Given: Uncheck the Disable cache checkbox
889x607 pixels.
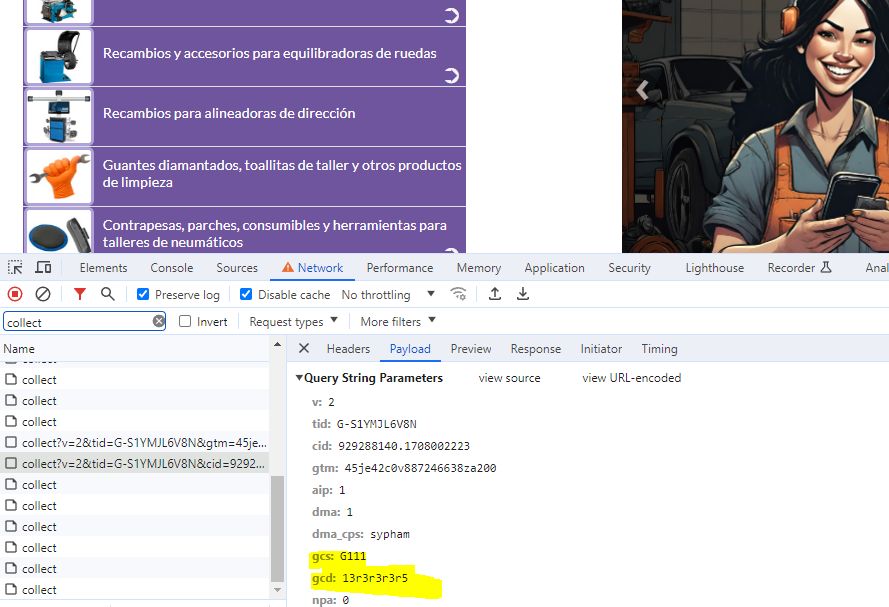Looking at the screenshot, I should click(x=246, y=295).
